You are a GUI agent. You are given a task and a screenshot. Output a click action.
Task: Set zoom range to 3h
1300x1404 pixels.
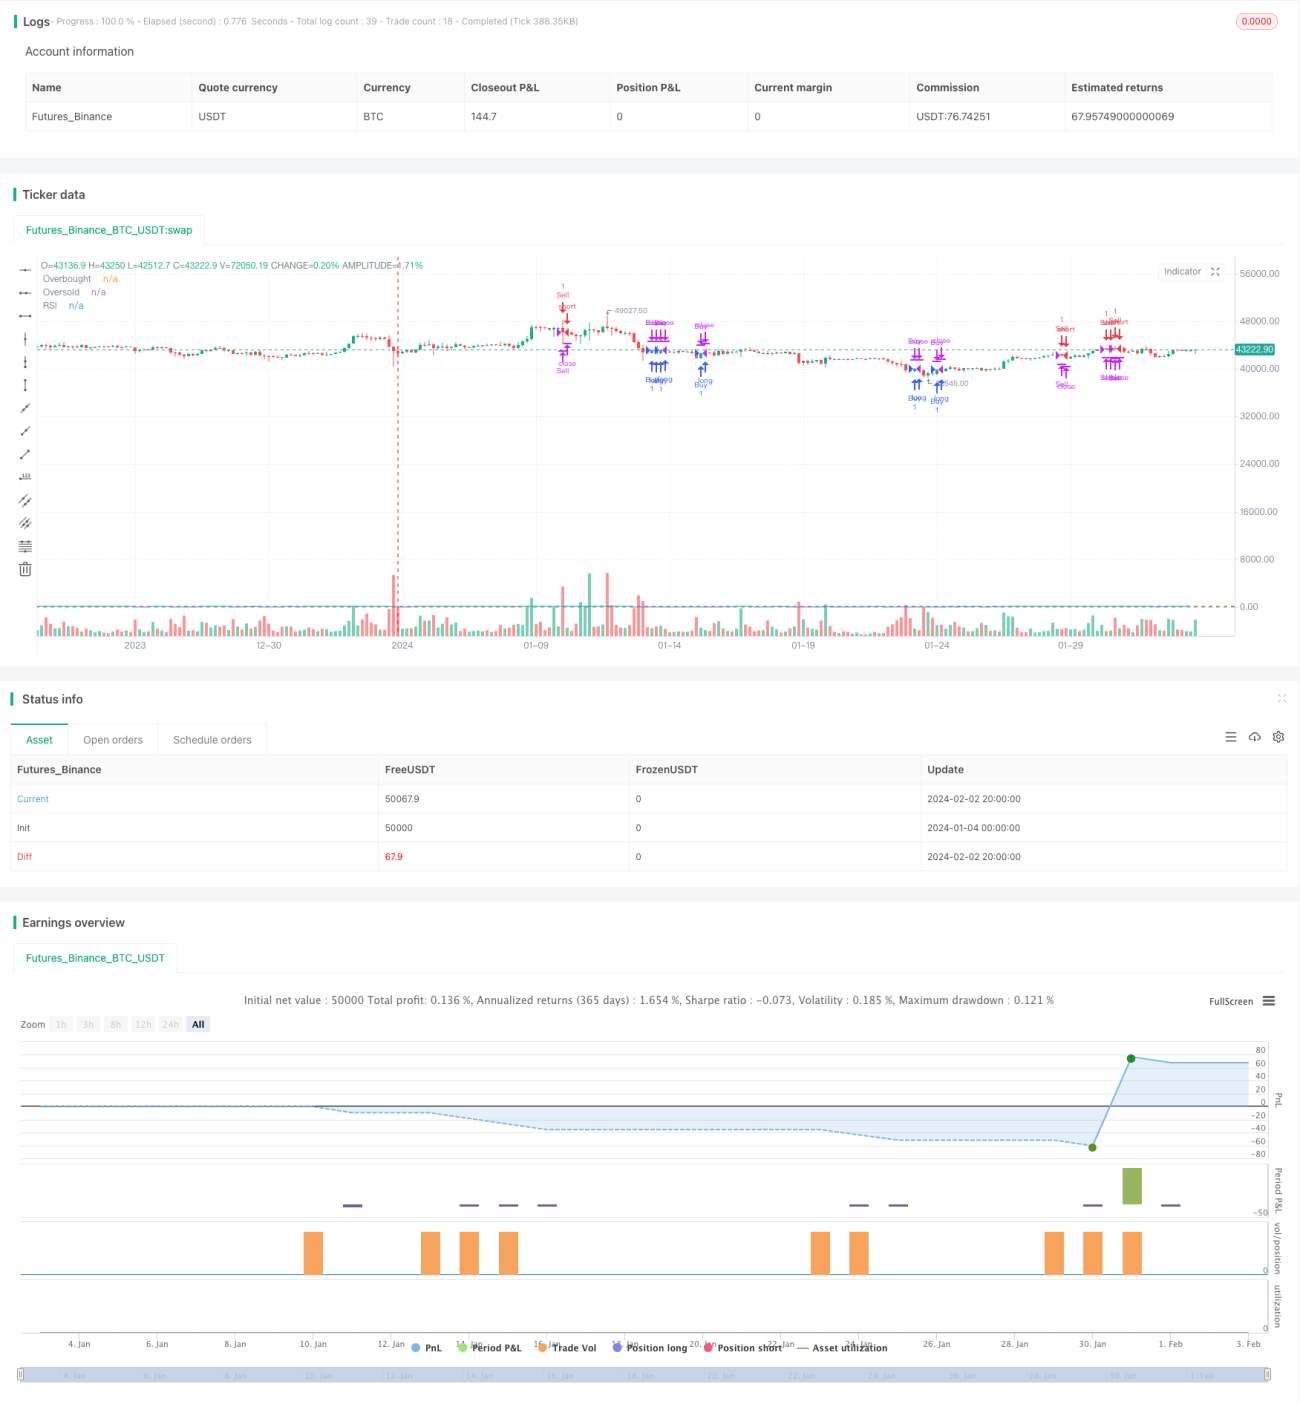[88, 1024]
